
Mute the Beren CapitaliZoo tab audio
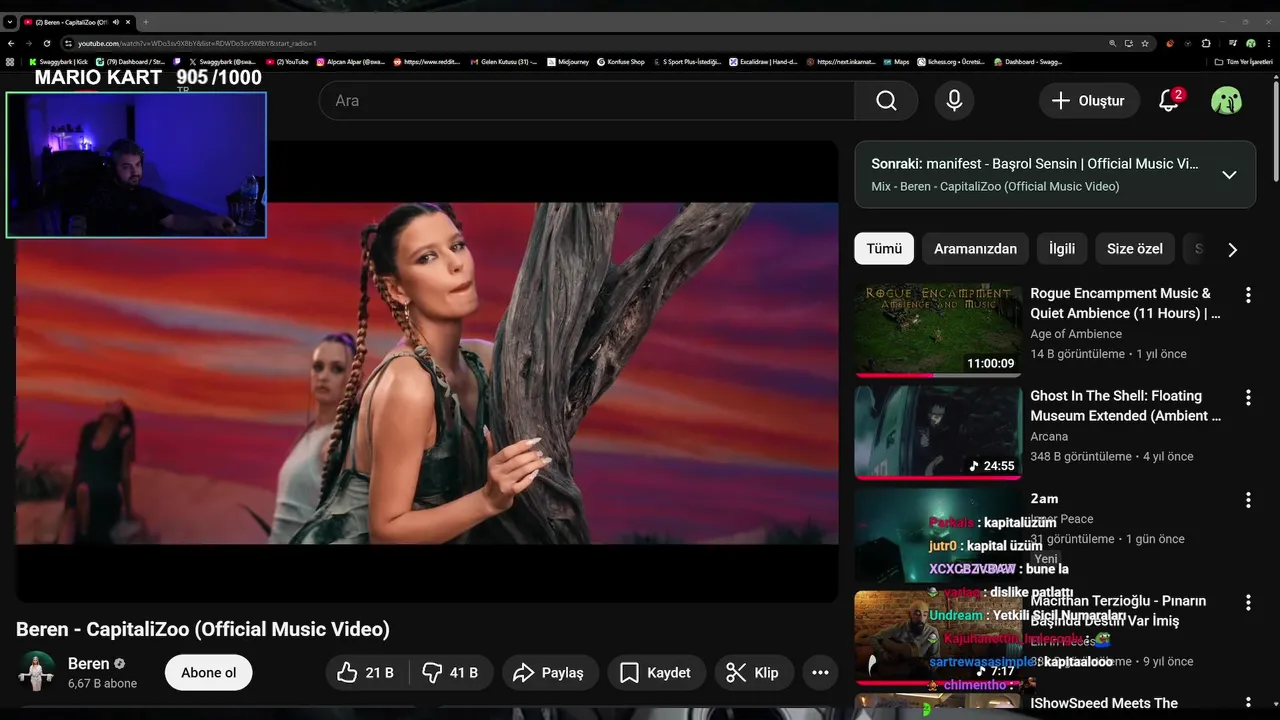(116, 22)
